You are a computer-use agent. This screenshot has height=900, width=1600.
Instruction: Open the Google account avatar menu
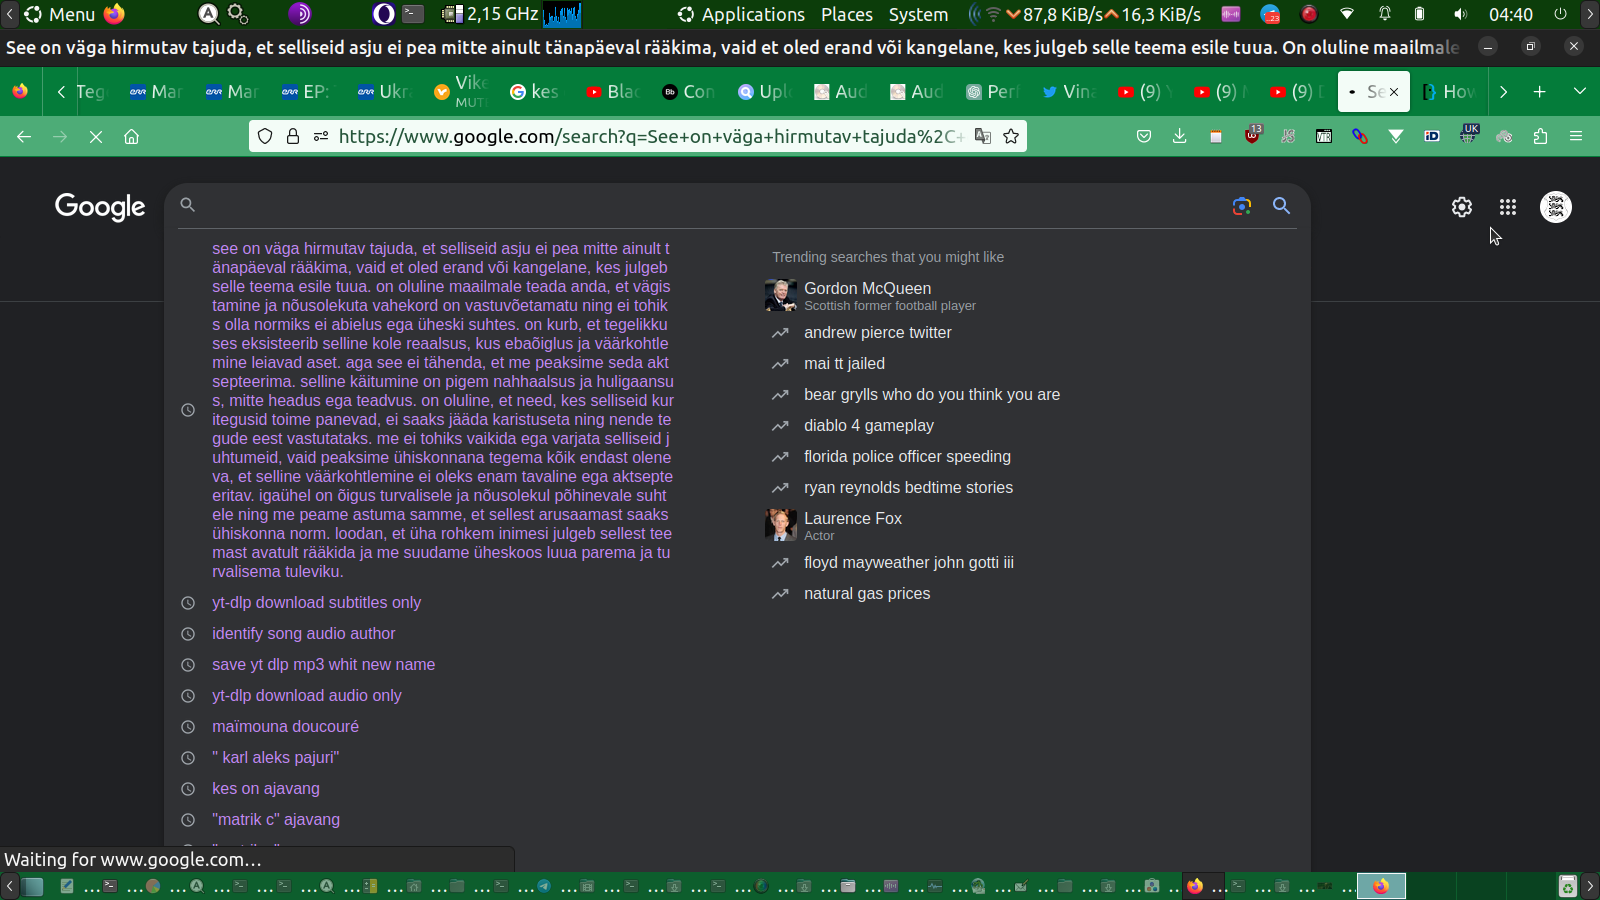(x=1556, y=207)
